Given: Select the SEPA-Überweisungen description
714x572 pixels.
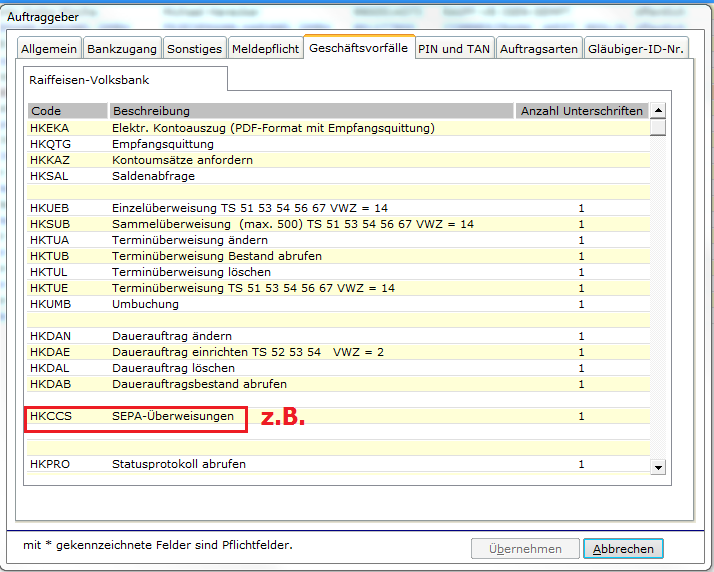Looking at the screenshot, I should pyautogui.click(x=173, y=416).
